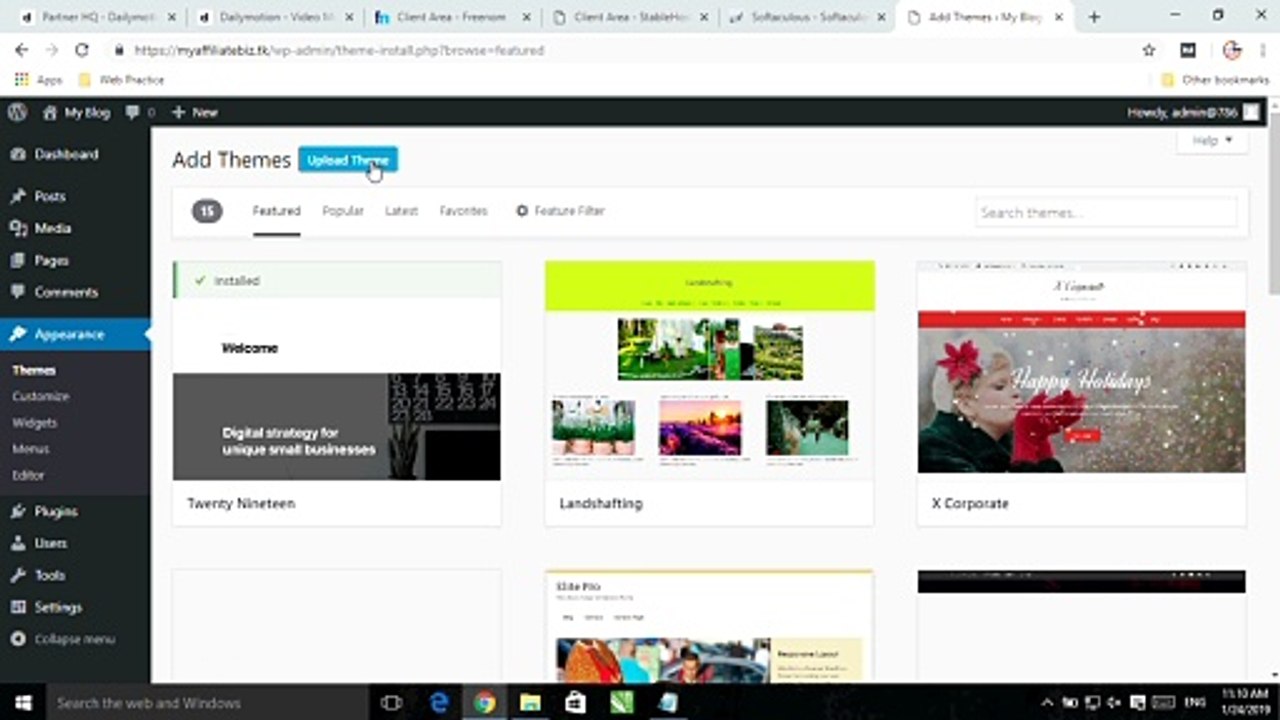The width and height of the screenshot is (1280, 720).
Task: Go to Dashboard in sidebar
Action: coord(66,154)
